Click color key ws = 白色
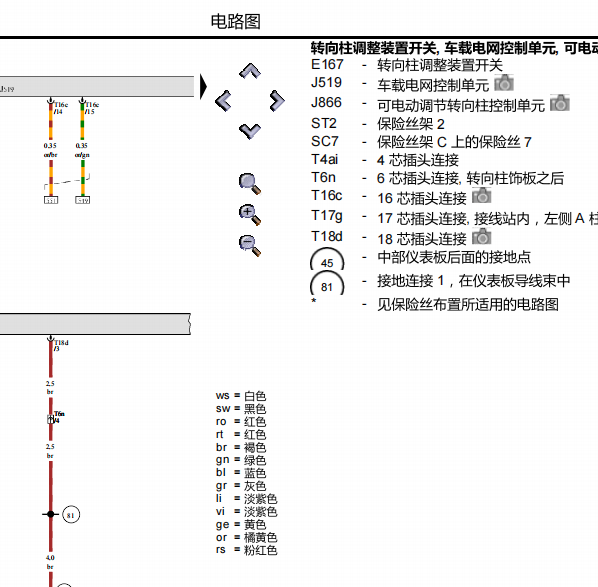Screen dimensions: 598x587 click(241, 396)
